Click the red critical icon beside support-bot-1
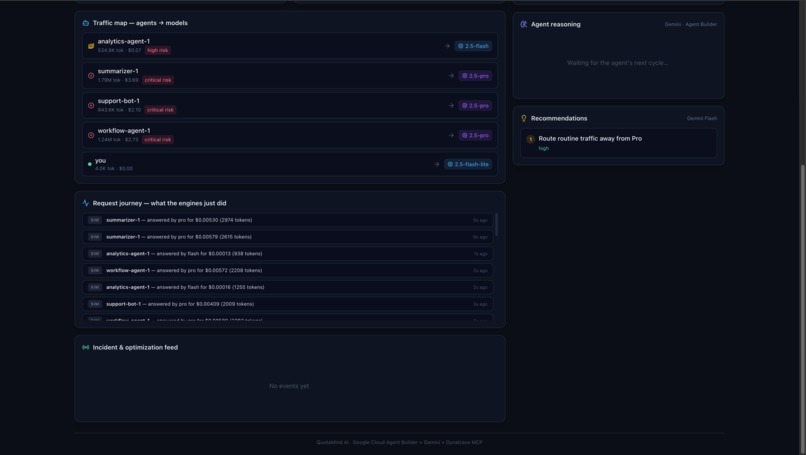This screenshot has height=455, width=806. click(91, 105)
